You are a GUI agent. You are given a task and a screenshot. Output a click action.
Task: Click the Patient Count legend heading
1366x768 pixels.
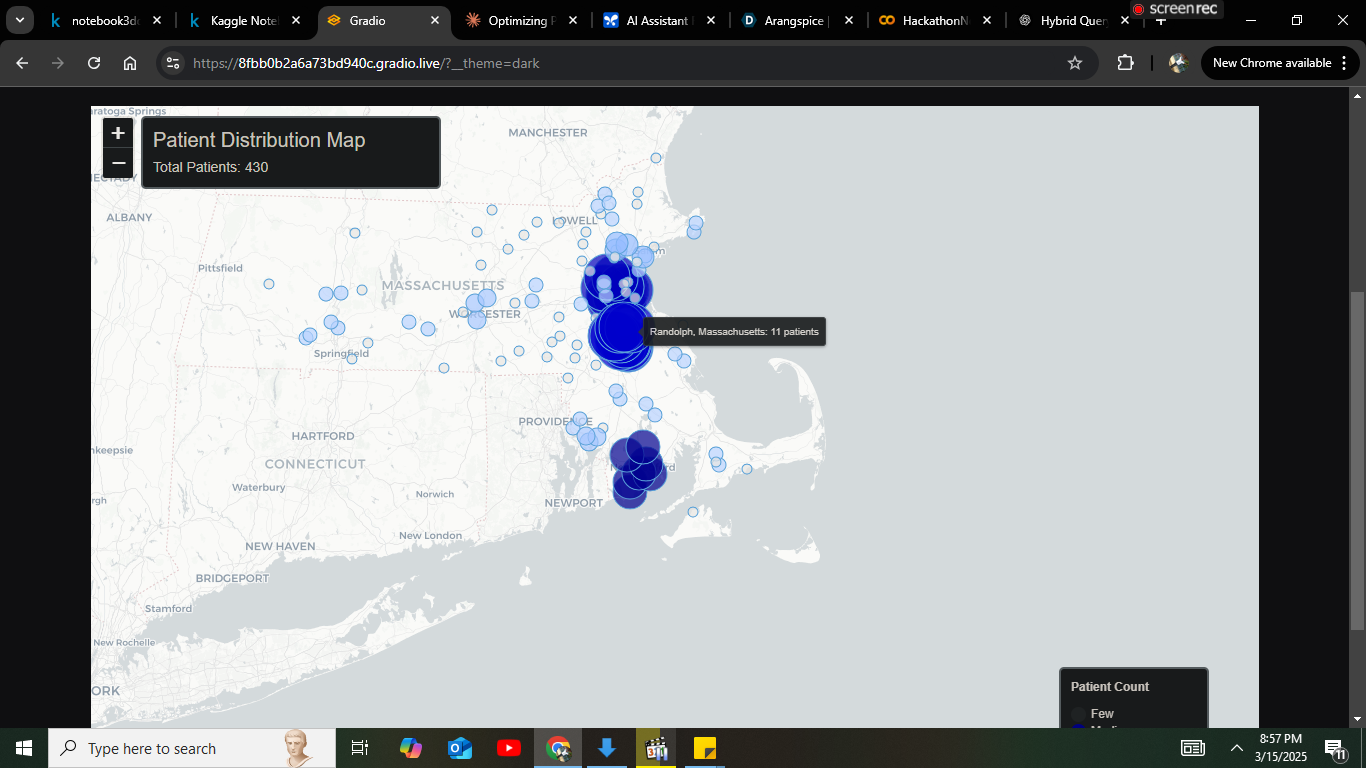[1110, 687]
